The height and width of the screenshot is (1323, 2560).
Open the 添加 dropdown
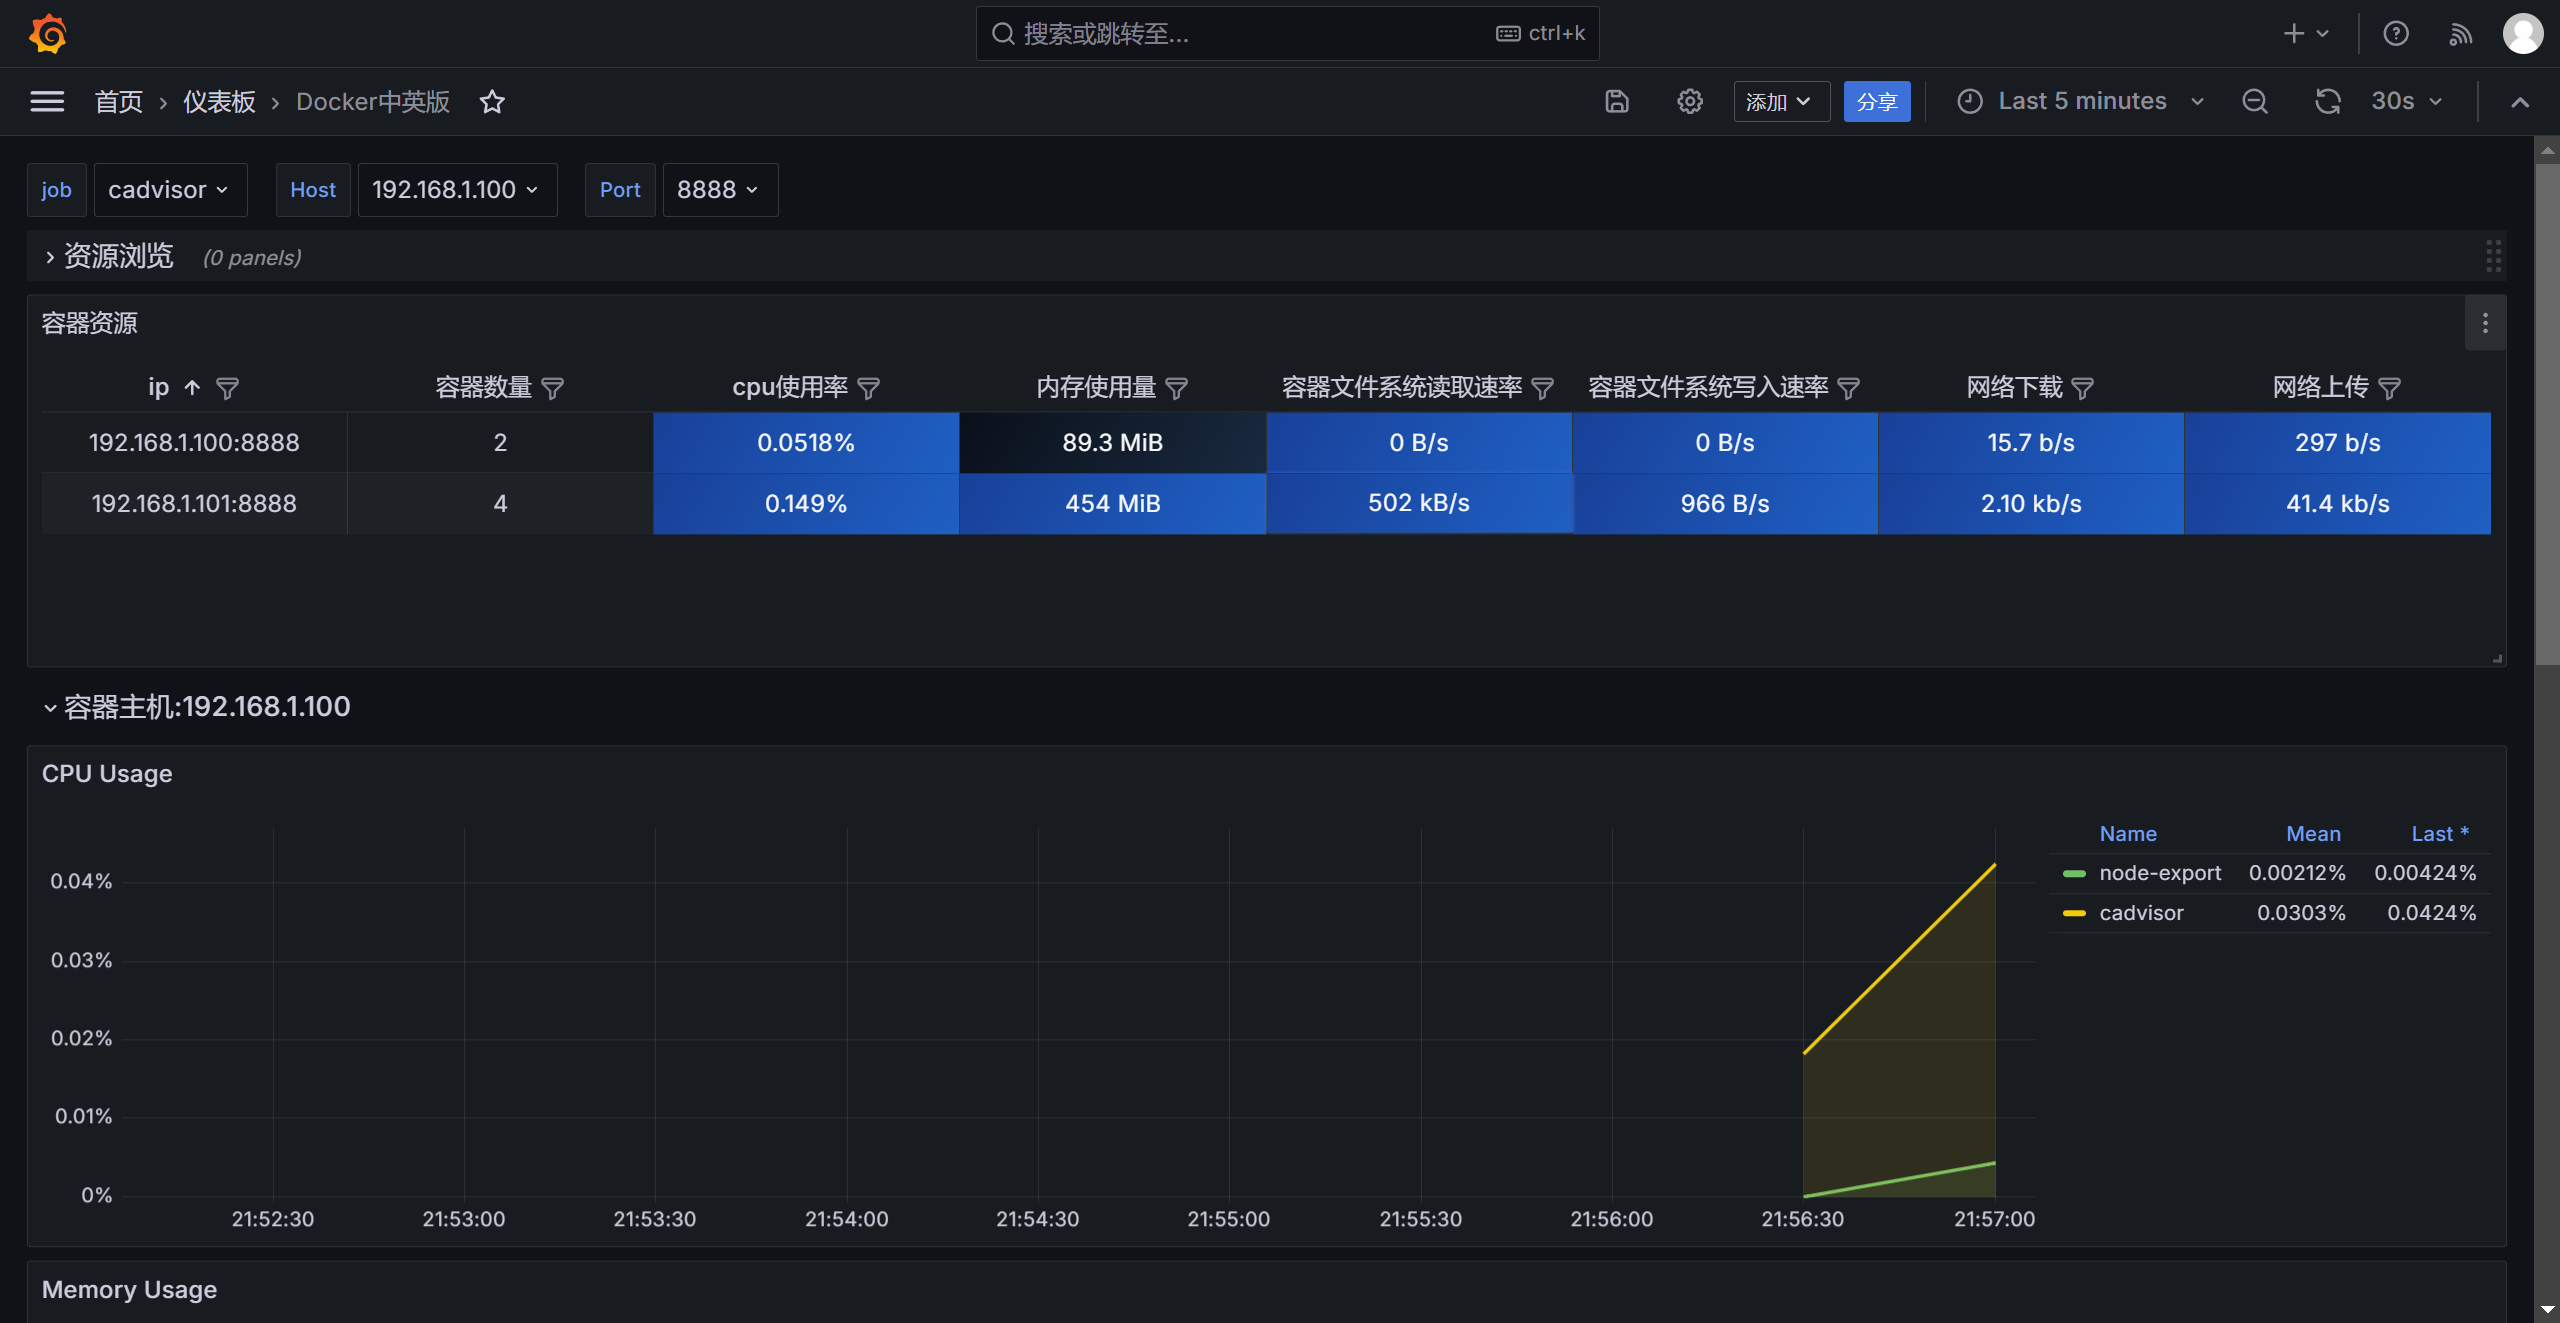click(1781, 102)
